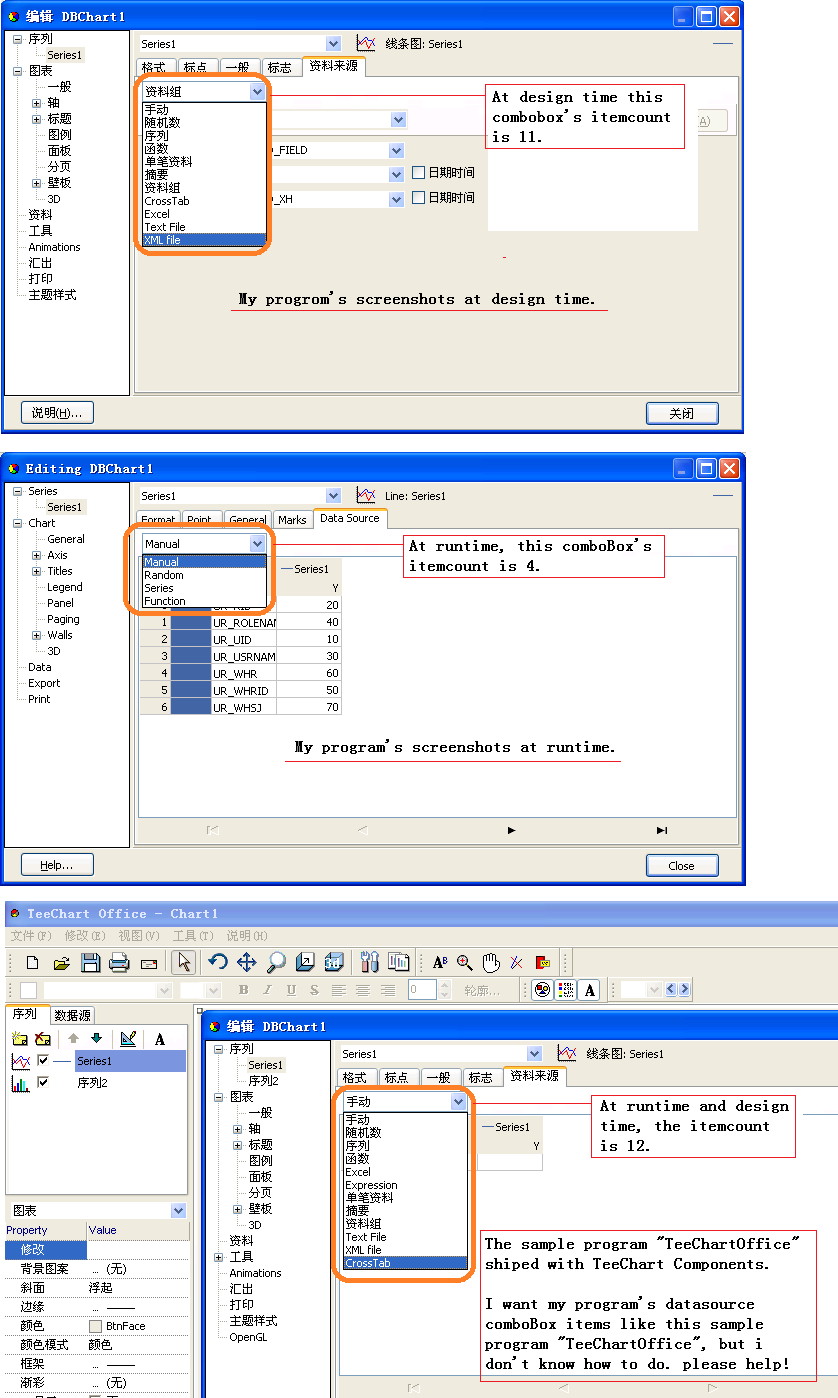Toggle the 日期时间 checkbox beside the _XH field

tap(419, 197)
